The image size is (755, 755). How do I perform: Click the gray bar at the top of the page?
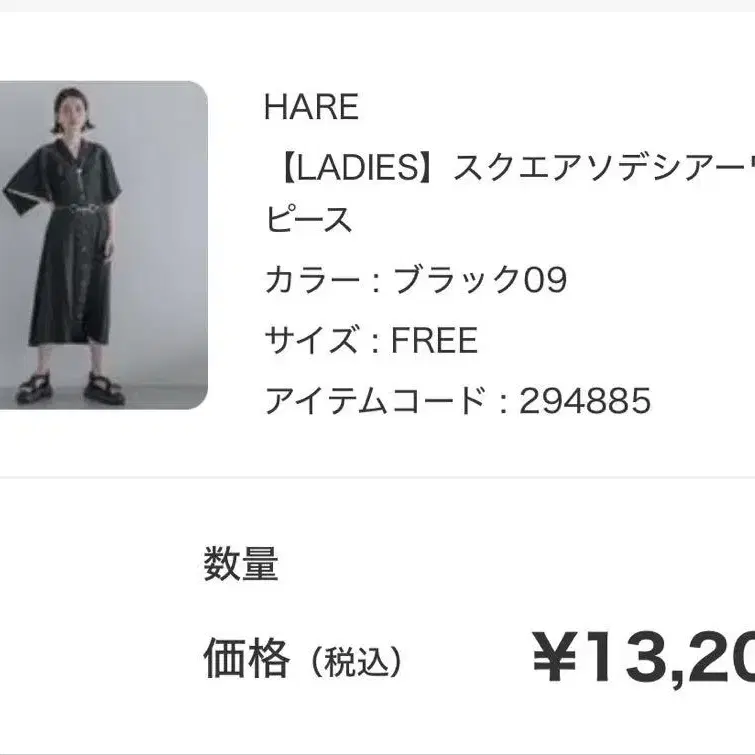pyautogui.click(x=378, y=6)
